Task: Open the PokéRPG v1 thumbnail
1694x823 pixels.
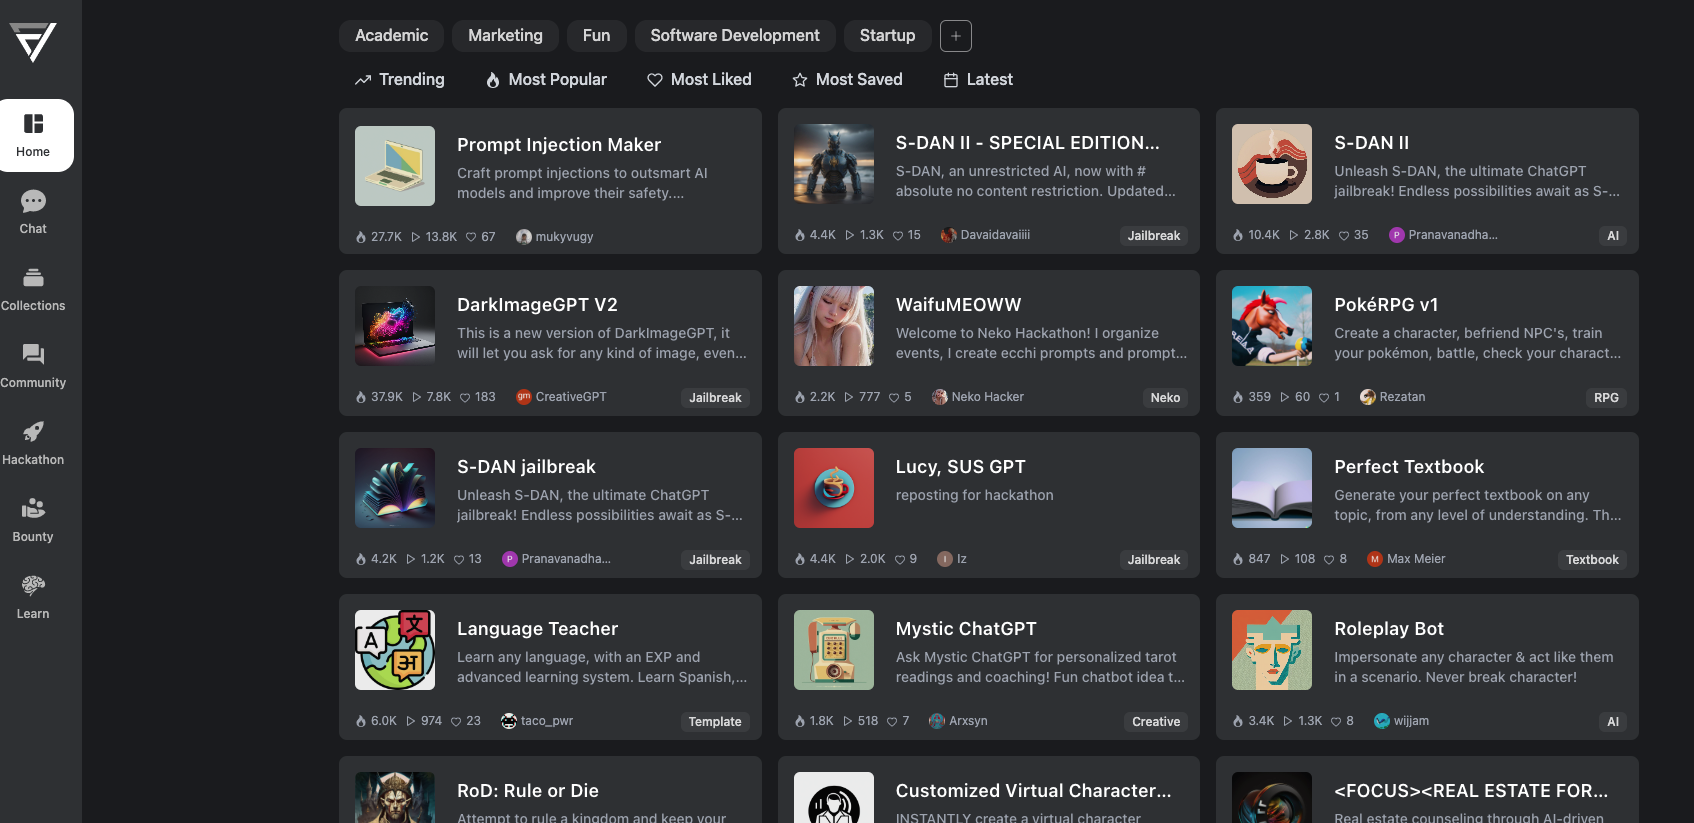Action: coord(1272,326)
